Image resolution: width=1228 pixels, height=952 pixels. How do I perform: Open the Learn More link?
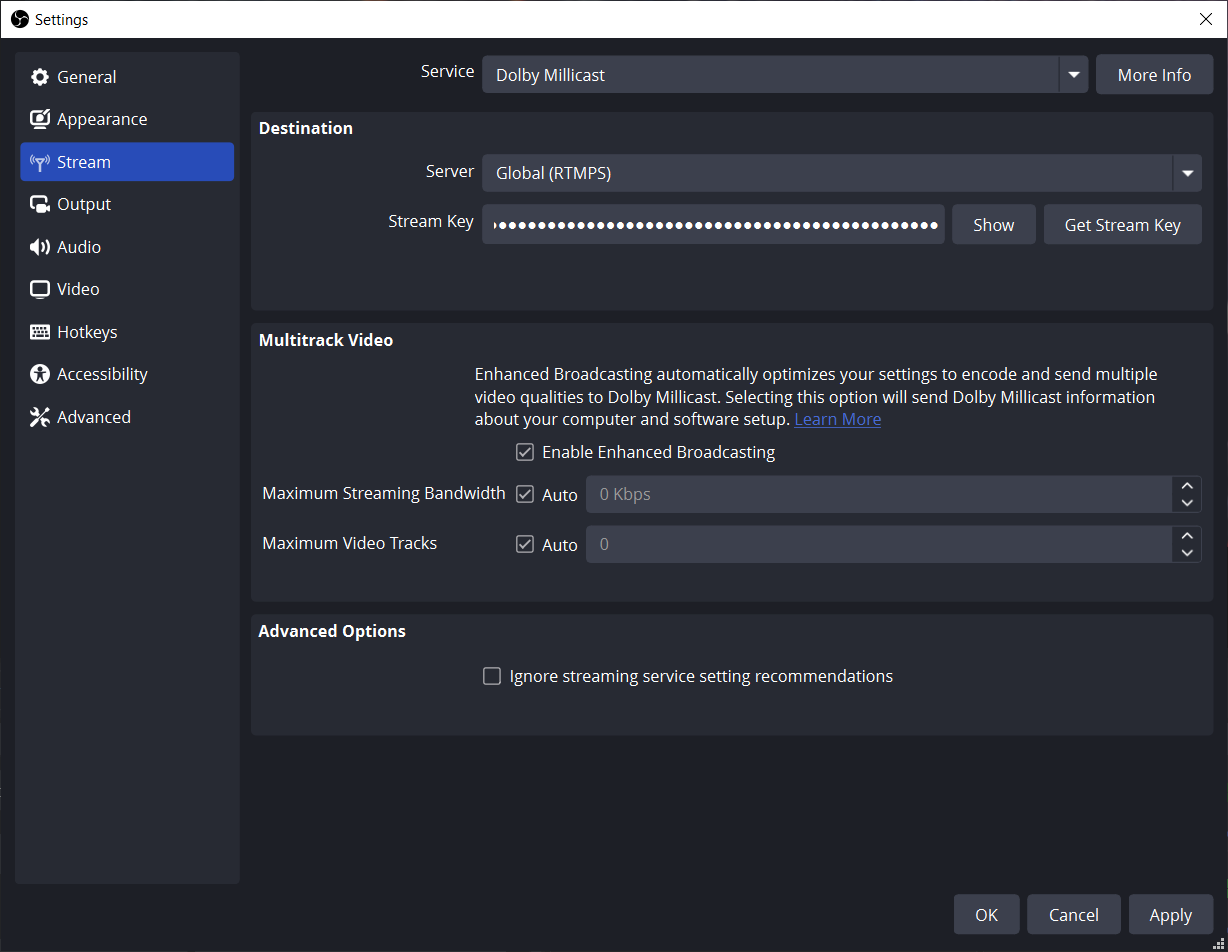[838, 419]
